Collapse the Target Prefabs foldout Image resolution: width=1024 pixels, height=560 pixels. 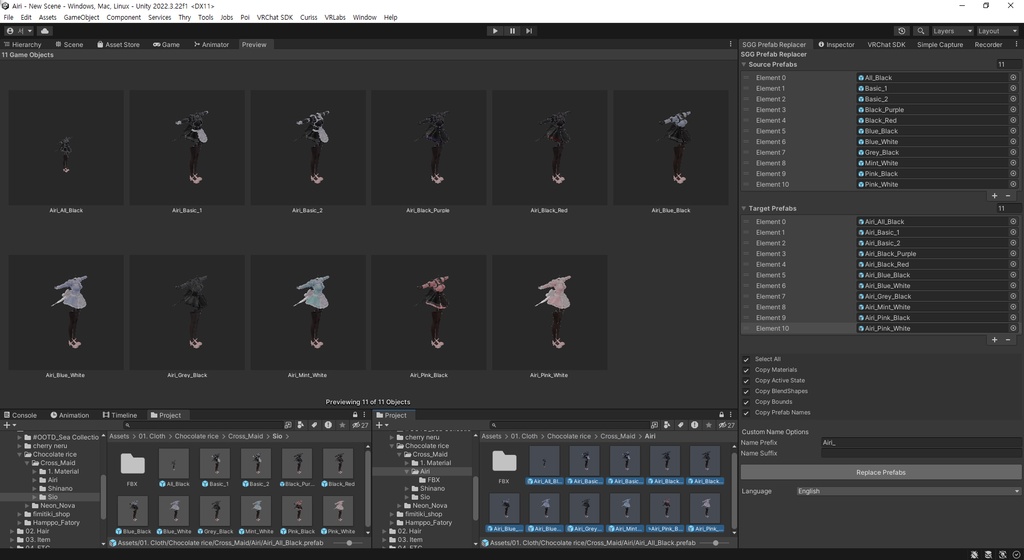point(744,209)
